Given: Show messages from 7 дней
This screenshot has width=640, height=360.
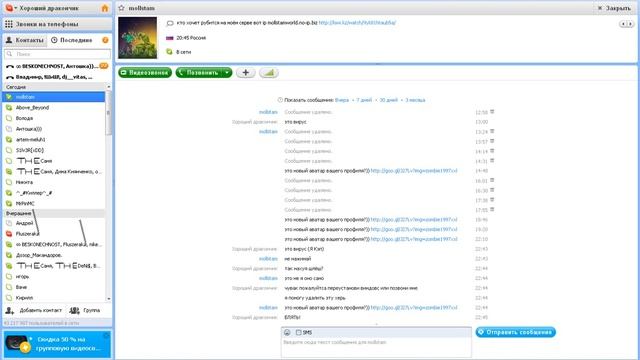Looking at the screenshot, I should point(364,100).
